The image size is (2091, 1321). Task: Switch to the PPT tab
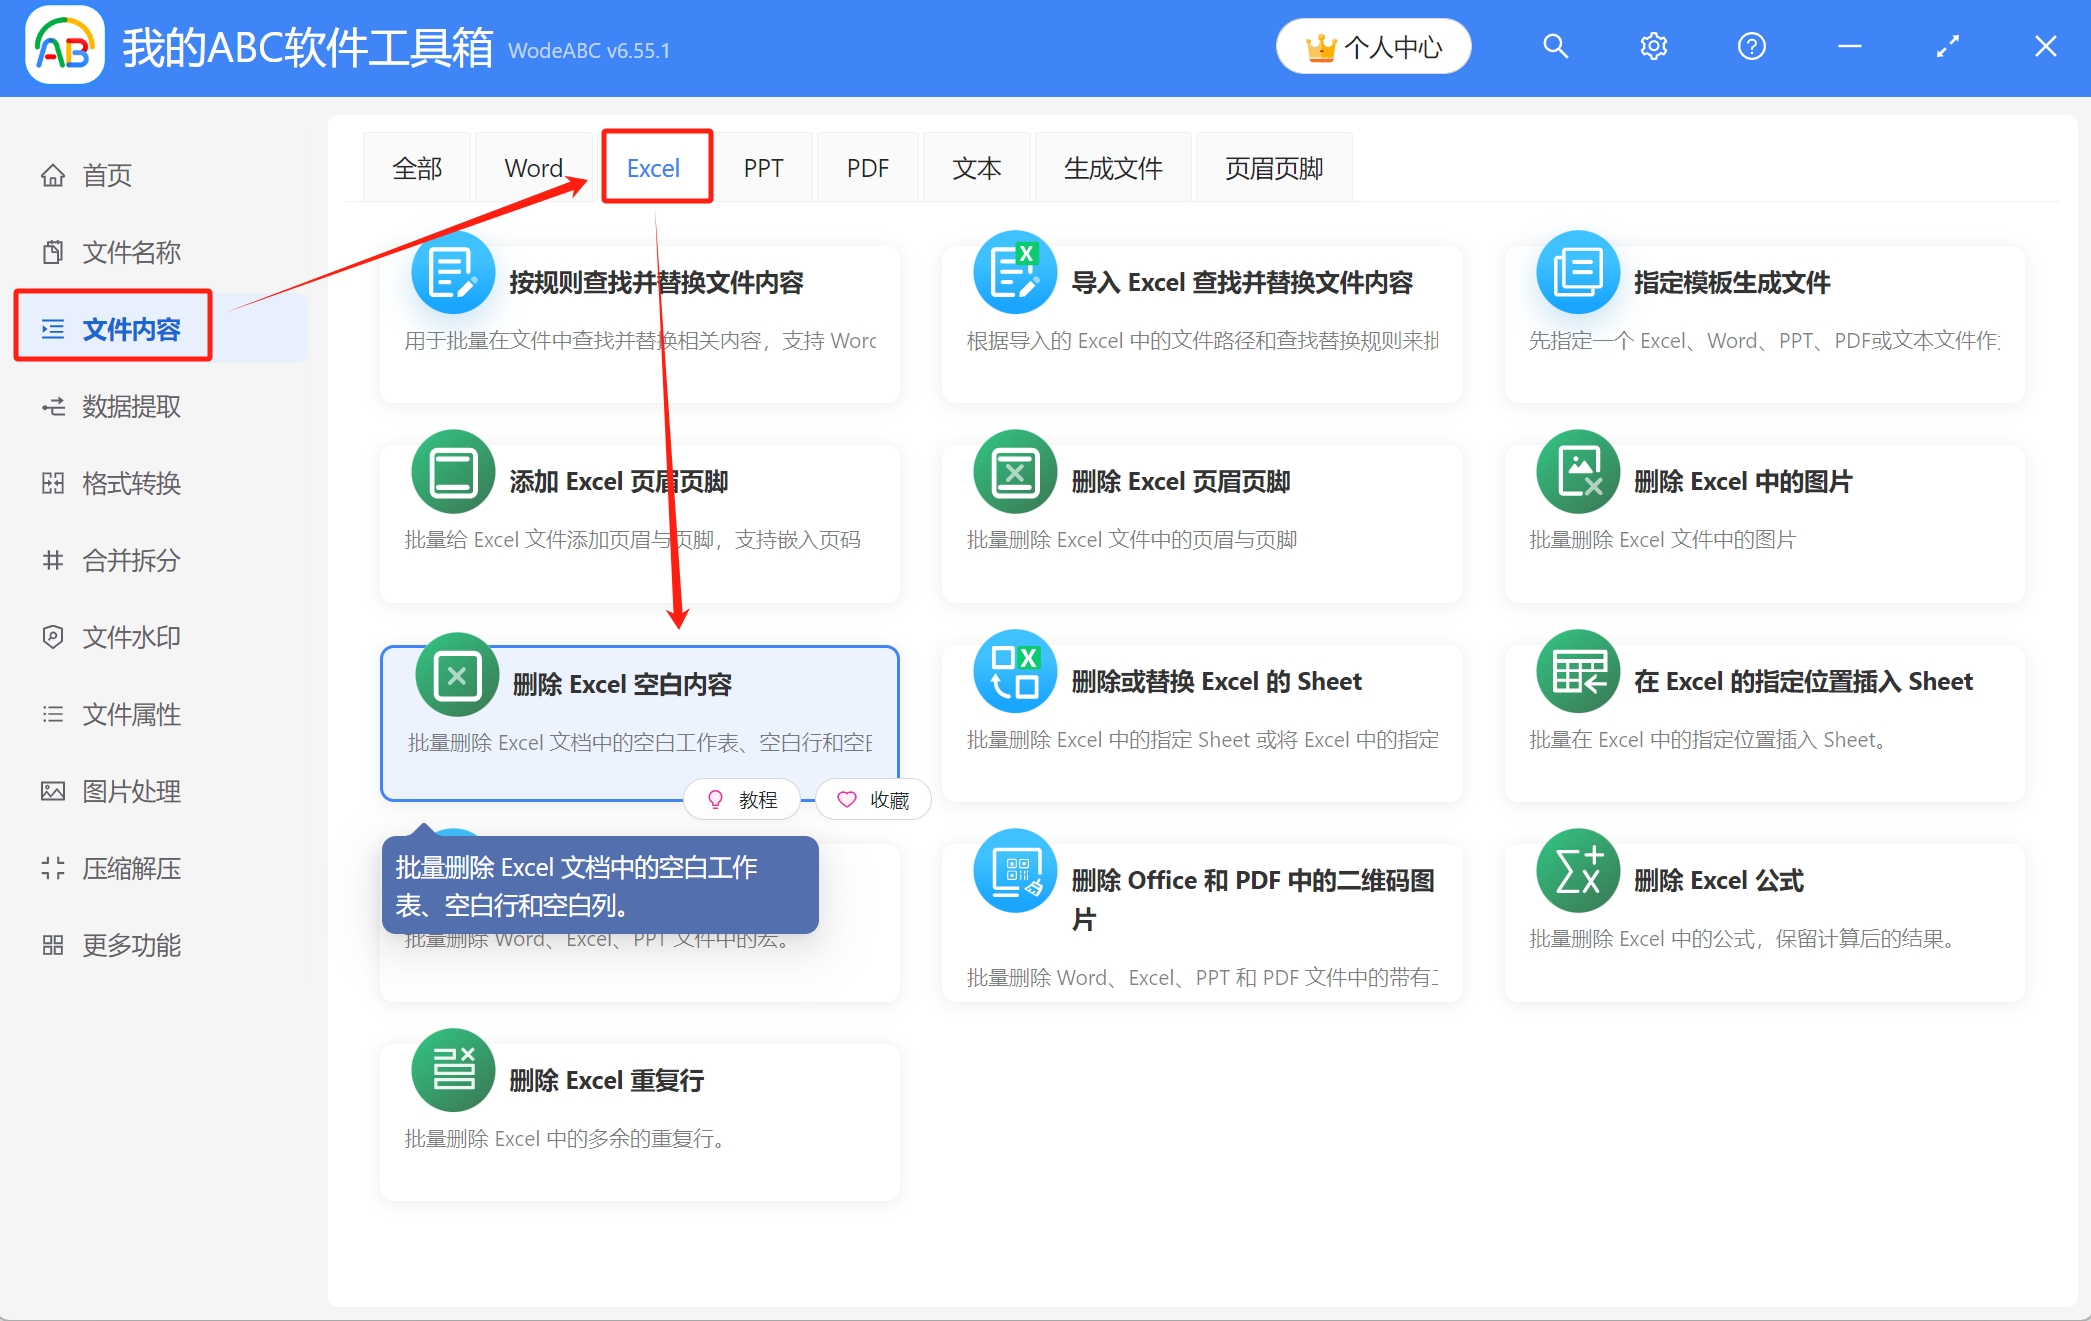[x=764, y=167]
